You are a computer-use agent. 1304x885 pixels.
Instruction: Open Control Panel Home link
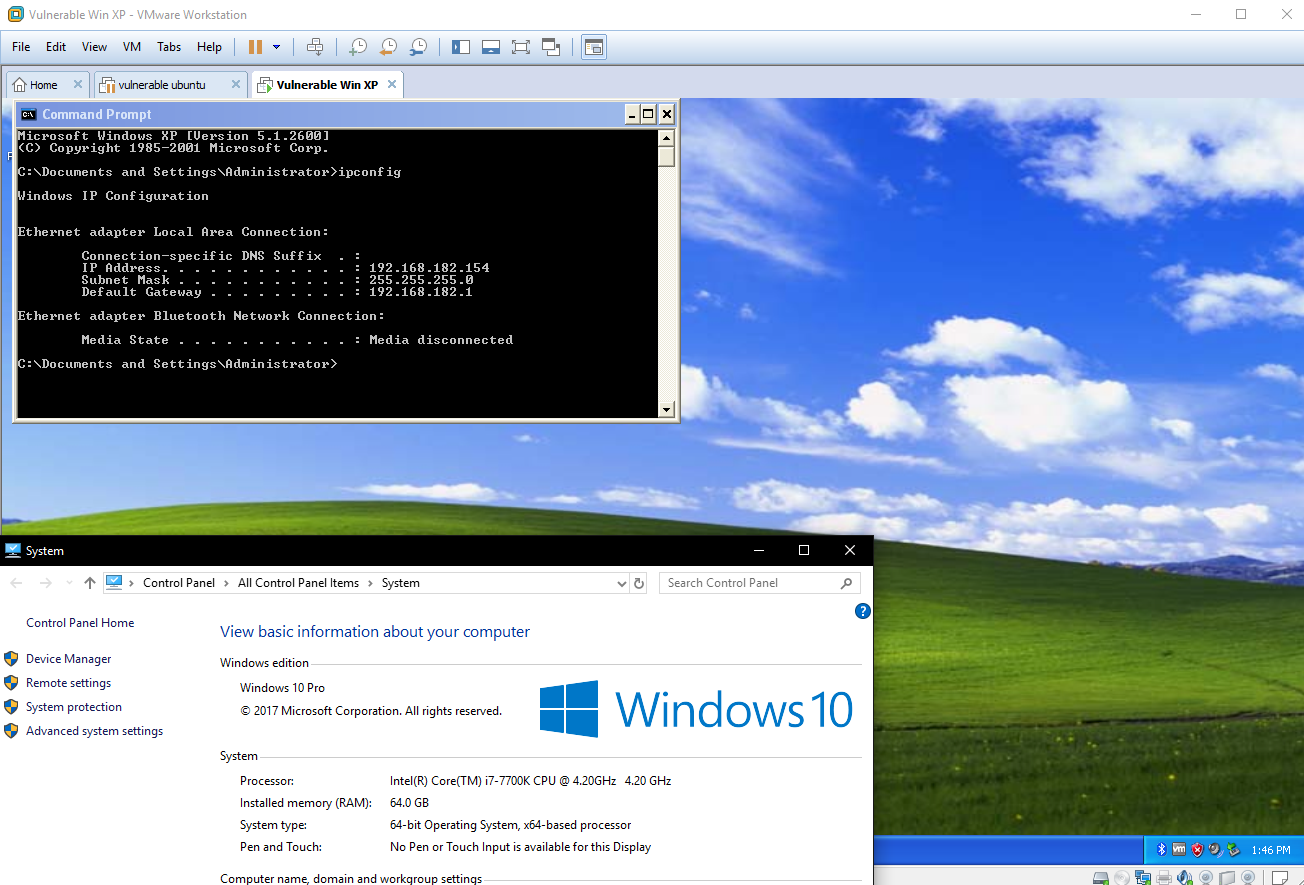point(80,623)
